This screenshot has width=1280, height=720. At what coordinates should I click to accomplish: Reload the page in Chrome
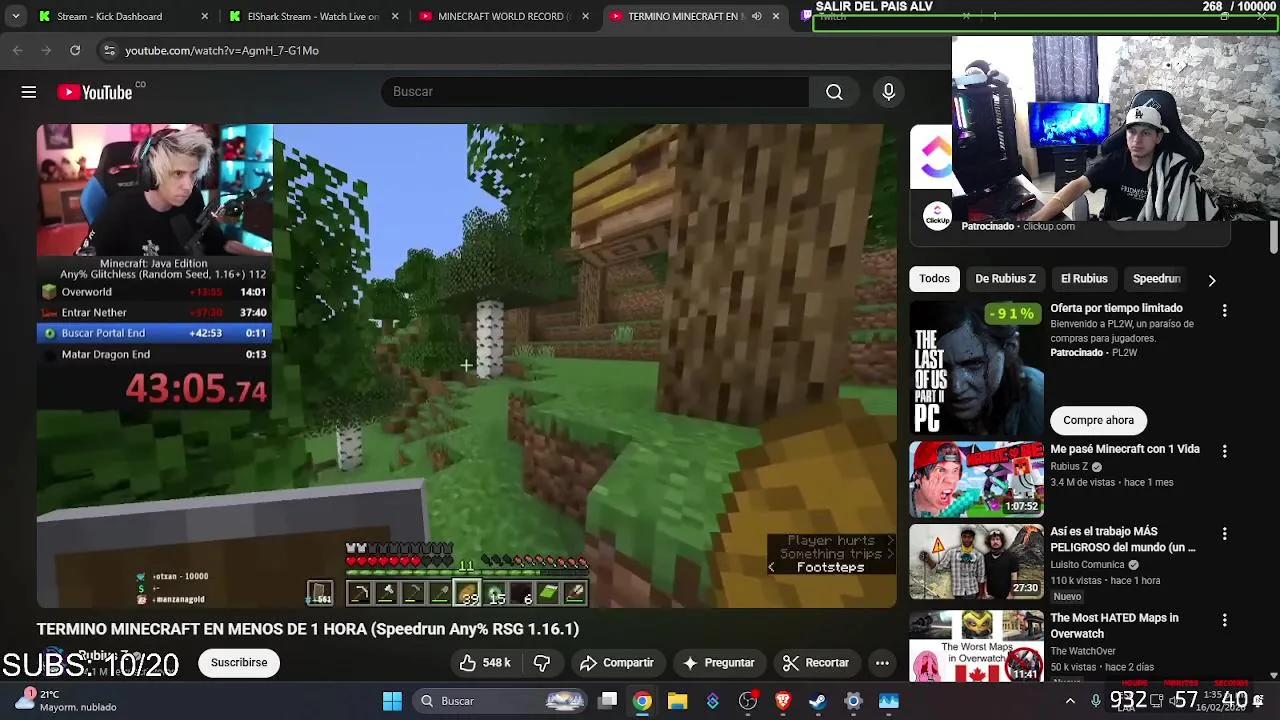point(75,50)
